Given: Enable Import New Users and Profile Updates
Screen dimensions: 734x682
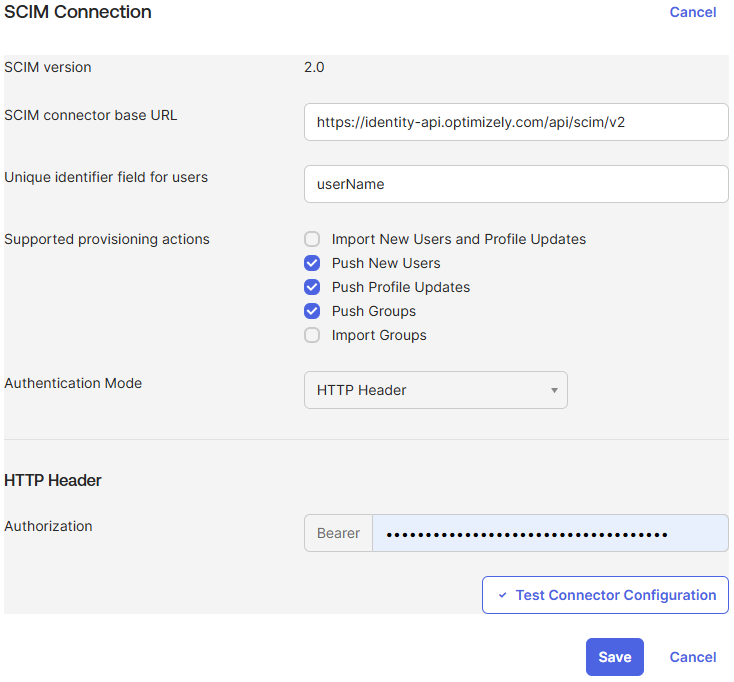Looking at the screenshot, I should click(x=313, y=239).
